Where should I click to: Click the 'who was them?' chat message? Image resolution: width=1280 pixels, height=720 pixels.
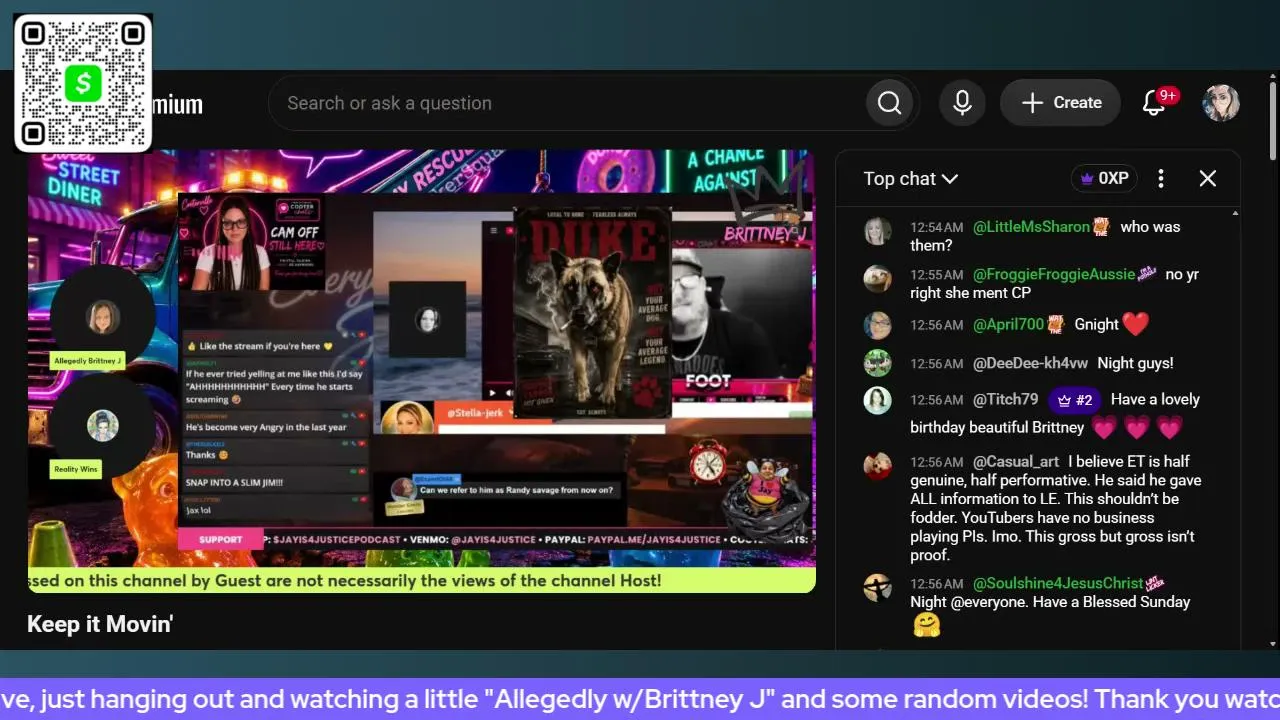click(x=1045, y=236)
